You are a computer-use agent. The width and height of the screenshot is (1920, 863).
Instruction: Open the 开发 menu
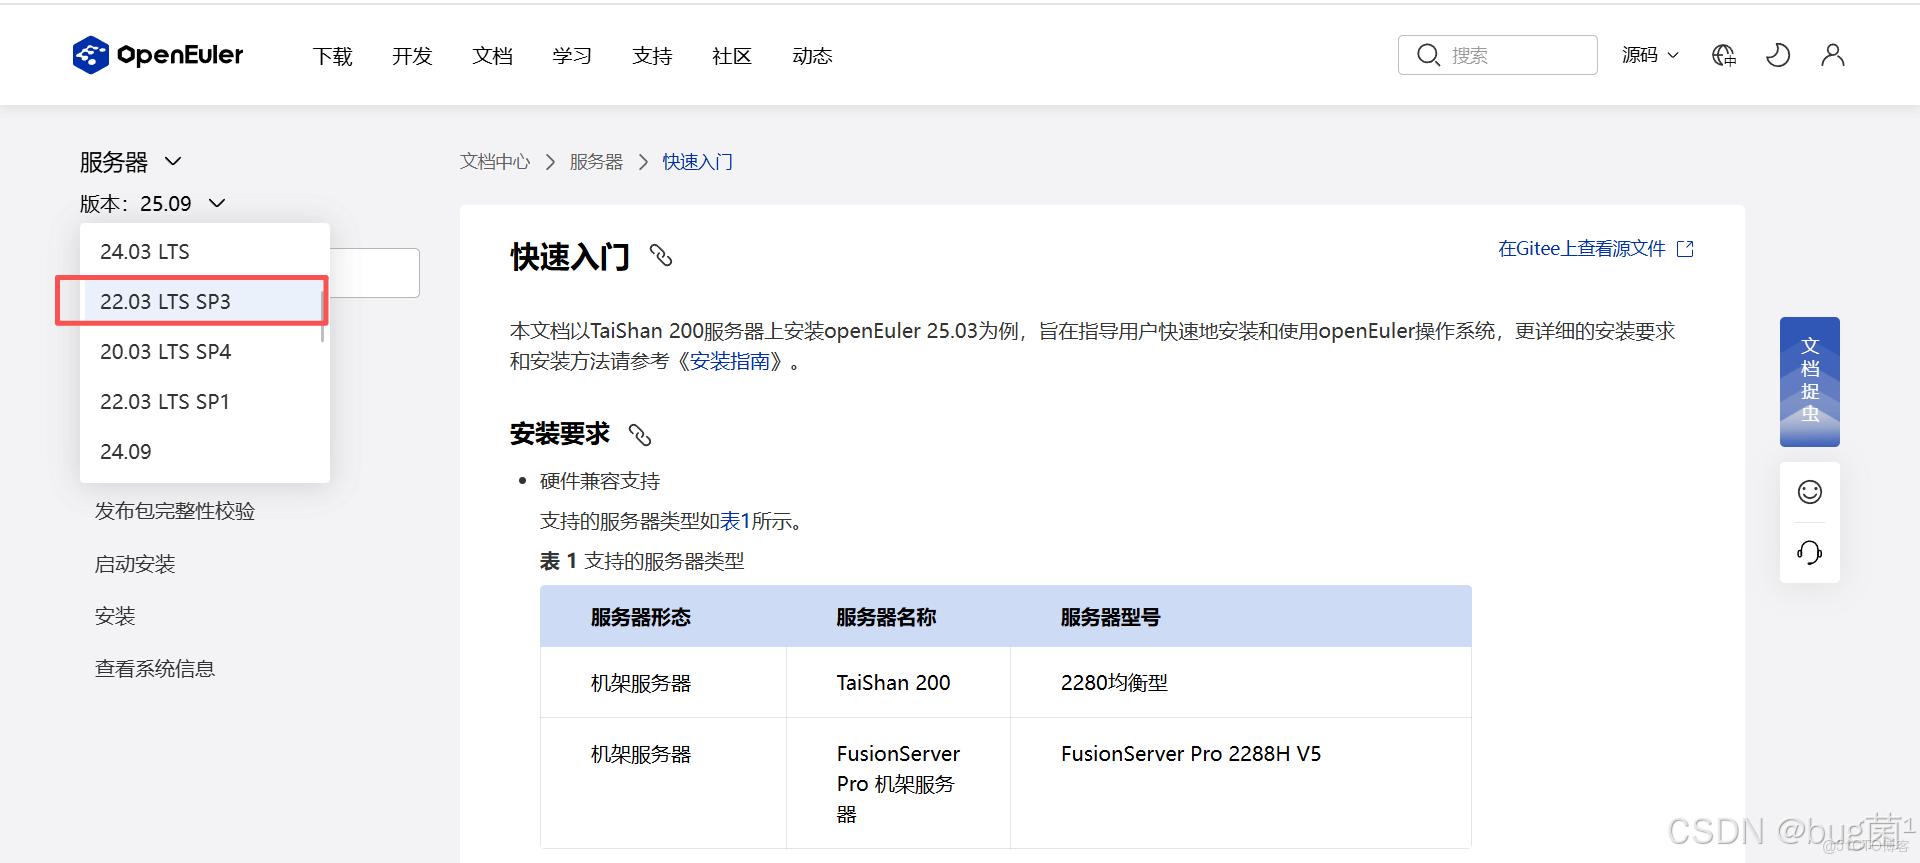coord(412,56)
